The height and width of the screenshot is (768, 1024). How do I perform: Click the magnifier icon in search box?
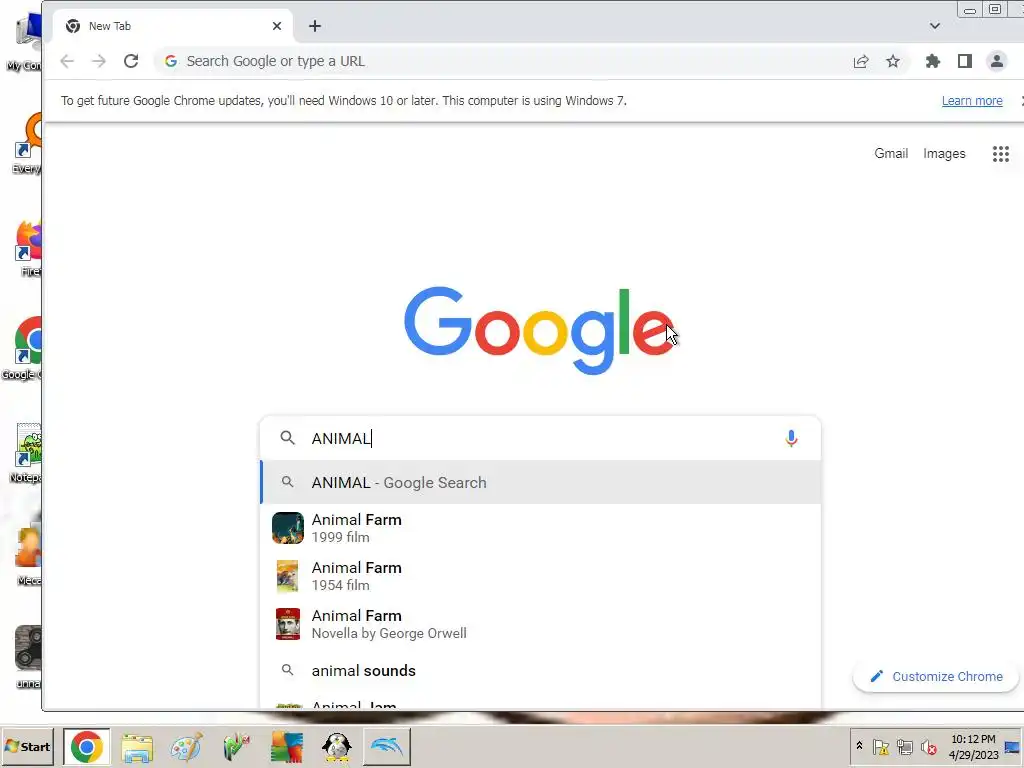pyautogui.click(x=287, y=438)
